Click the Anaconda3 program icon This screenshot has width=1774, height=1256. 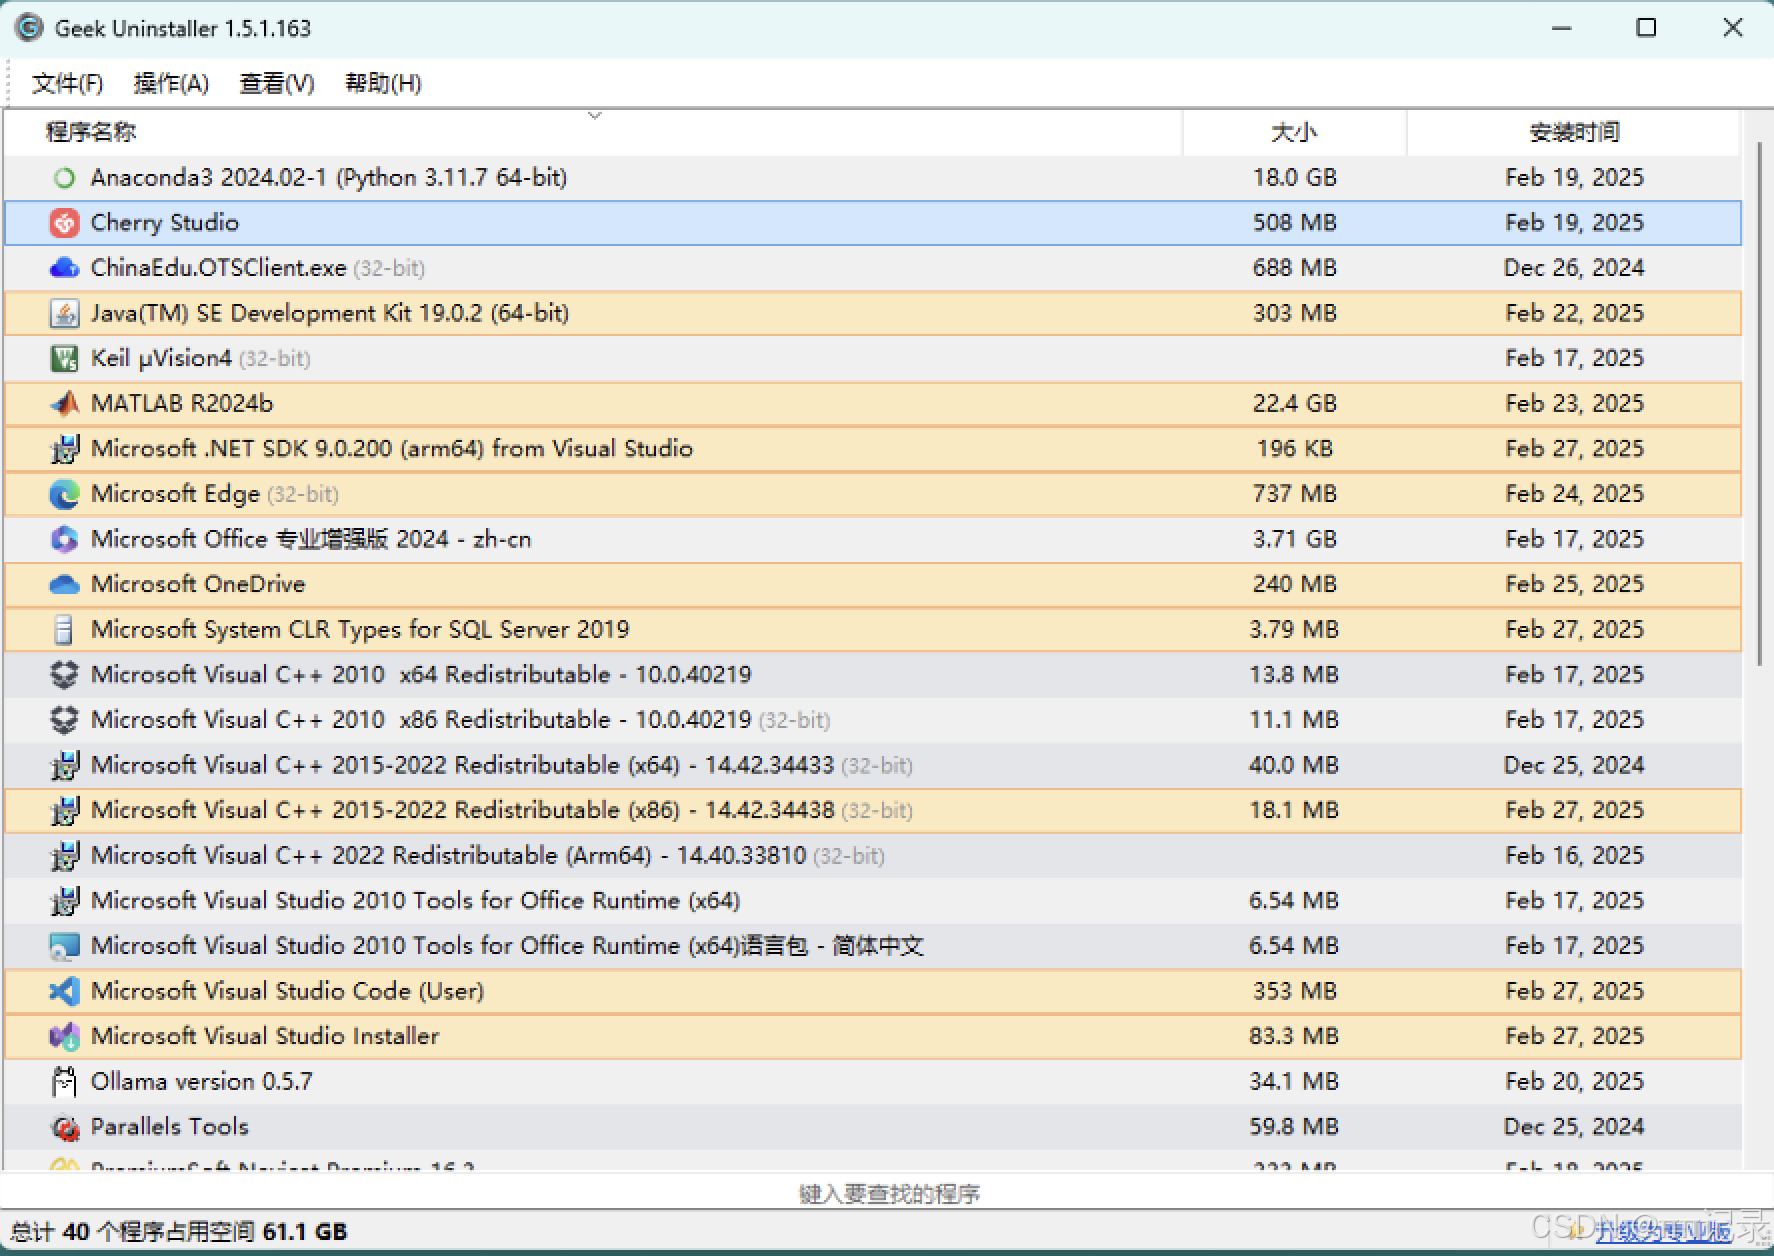tap(64, 178)
